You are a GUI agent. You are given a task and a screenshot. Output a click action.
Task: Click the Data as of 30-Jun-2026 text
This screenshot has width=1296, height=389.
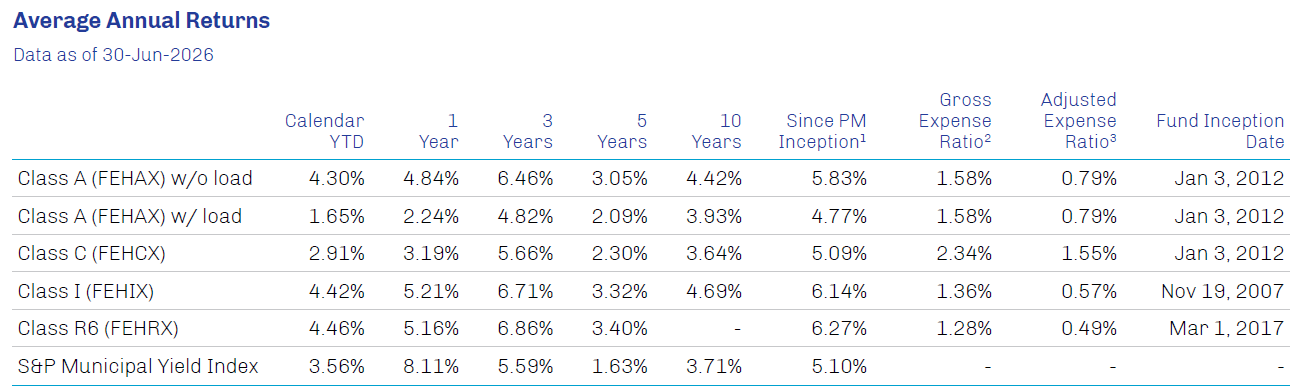point(113,55)
